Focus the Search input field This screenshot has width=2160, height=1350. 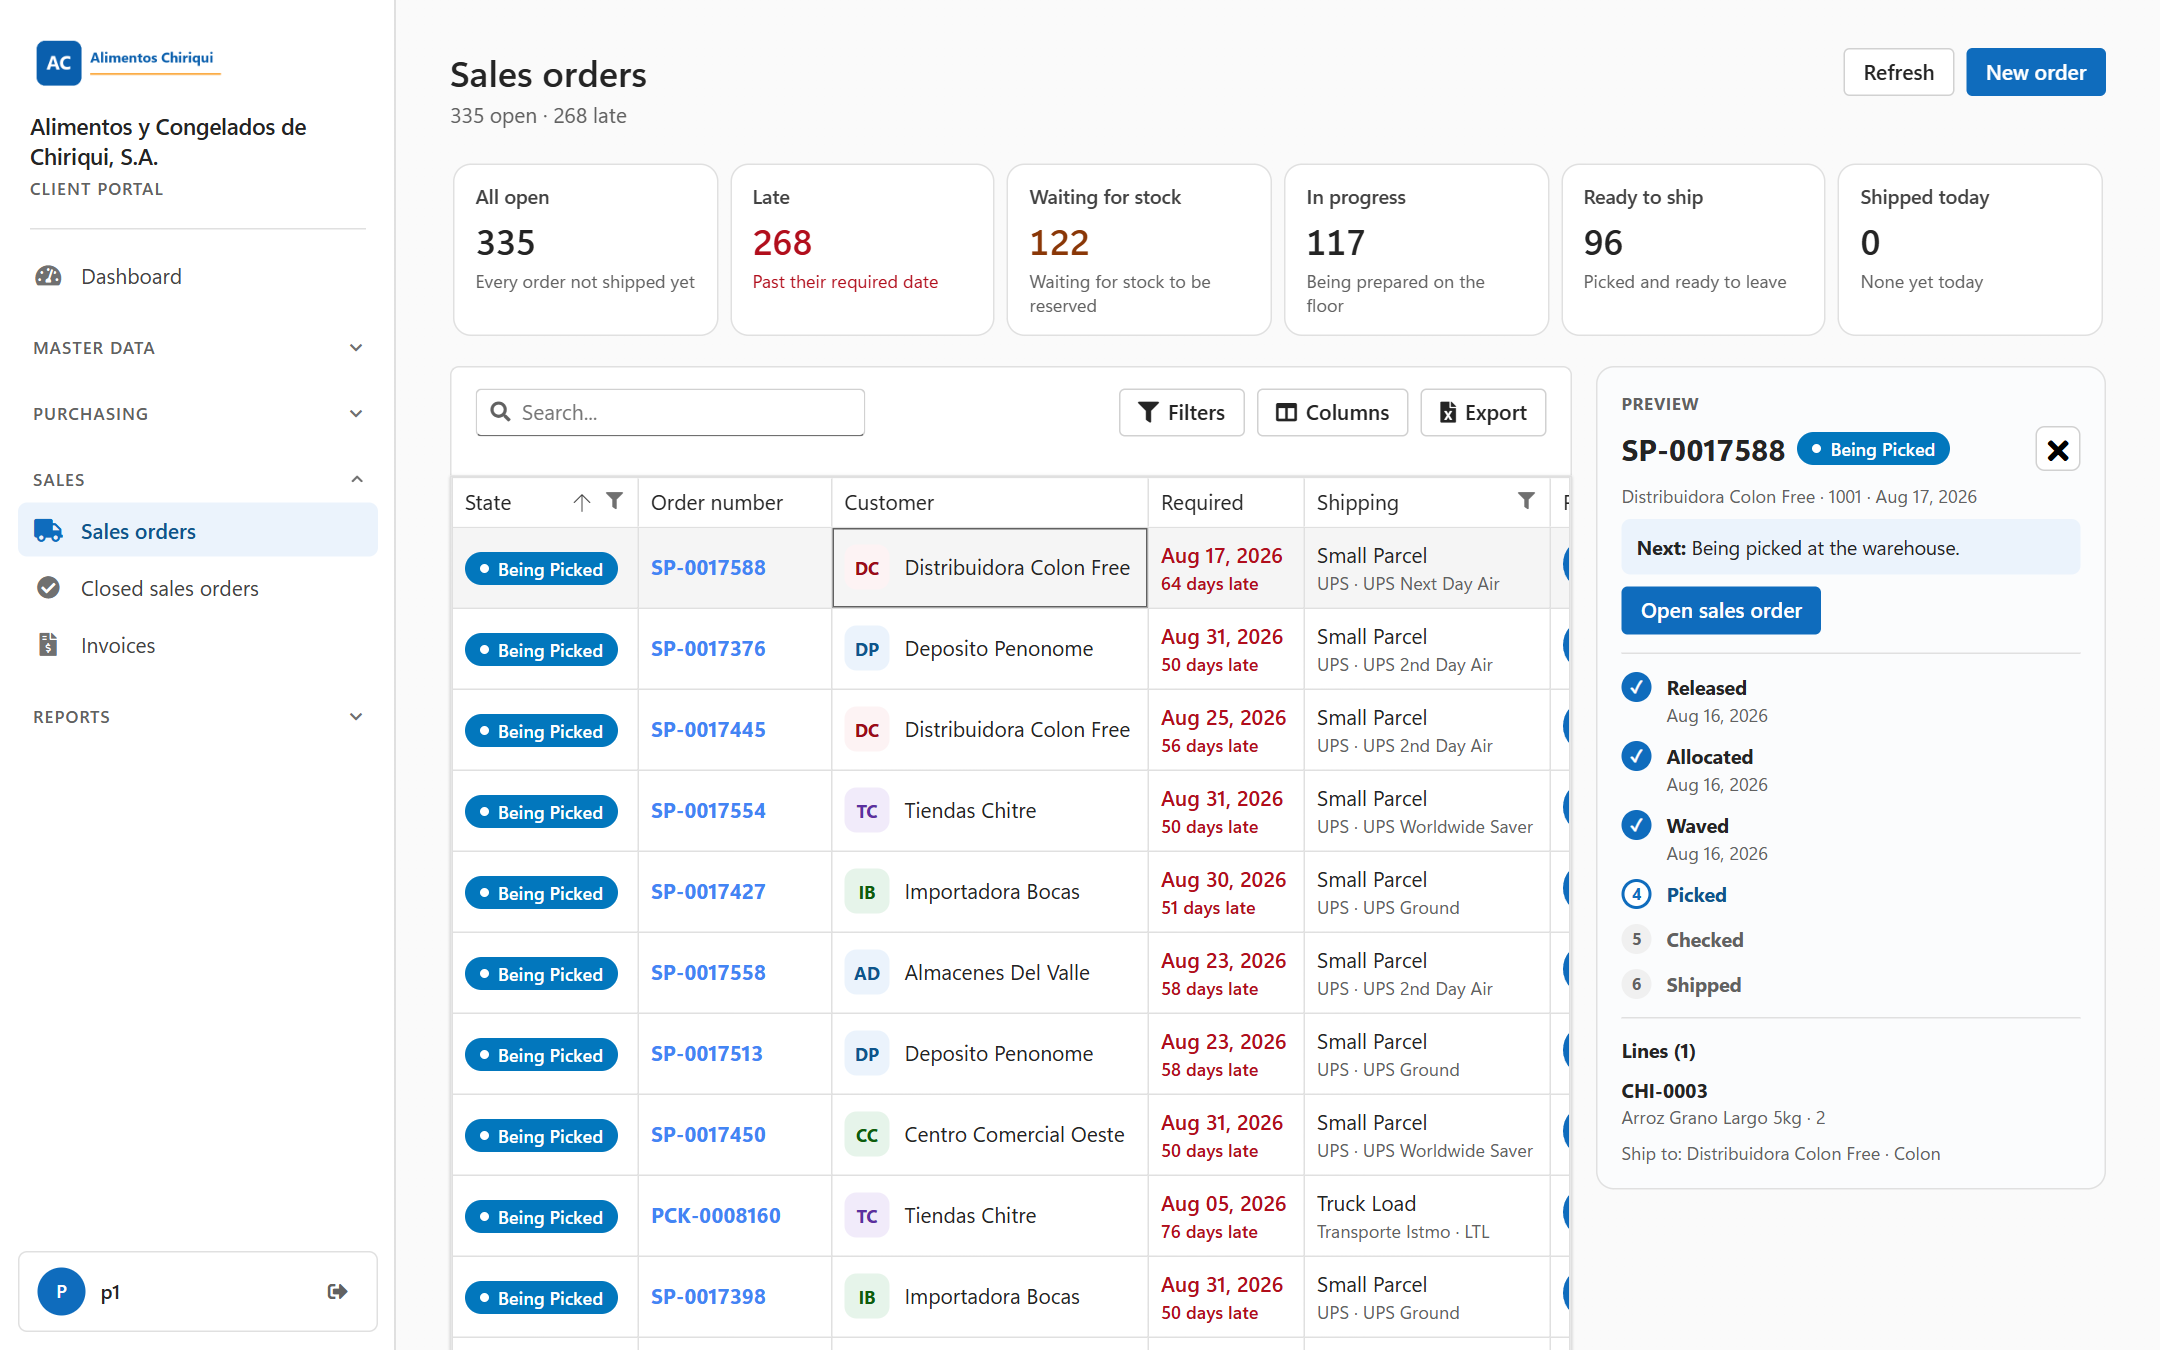[x=670, y=412]
